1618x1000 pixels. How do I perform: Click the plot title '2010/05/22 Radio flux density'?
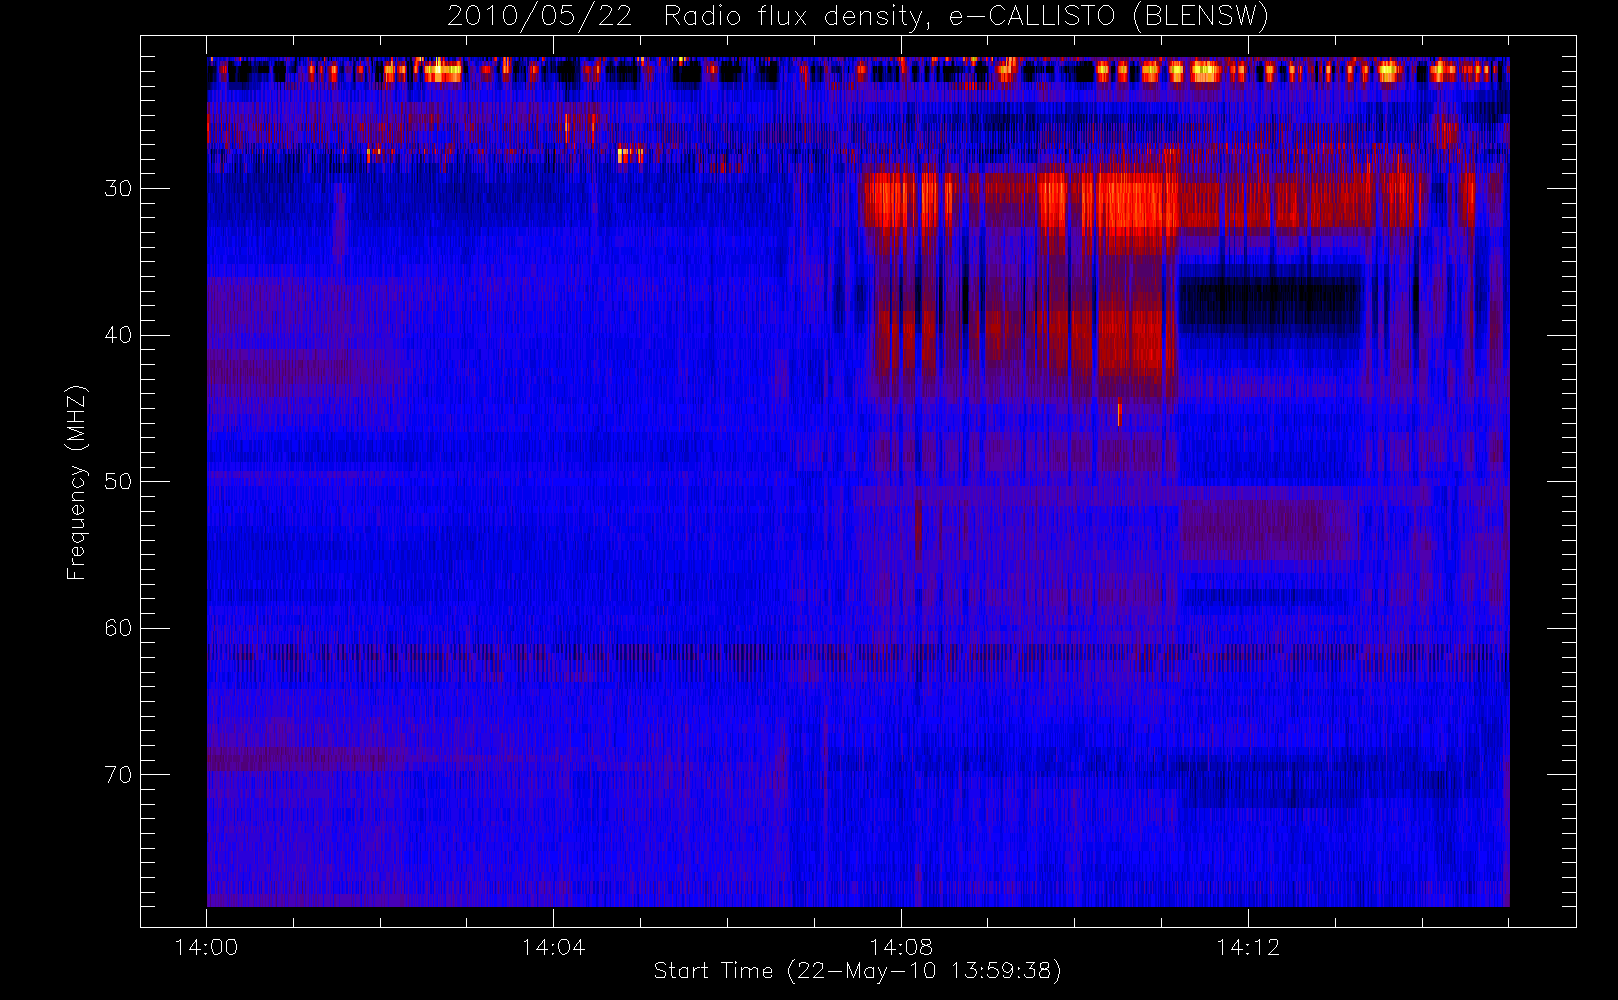click(x=858, y=17)
